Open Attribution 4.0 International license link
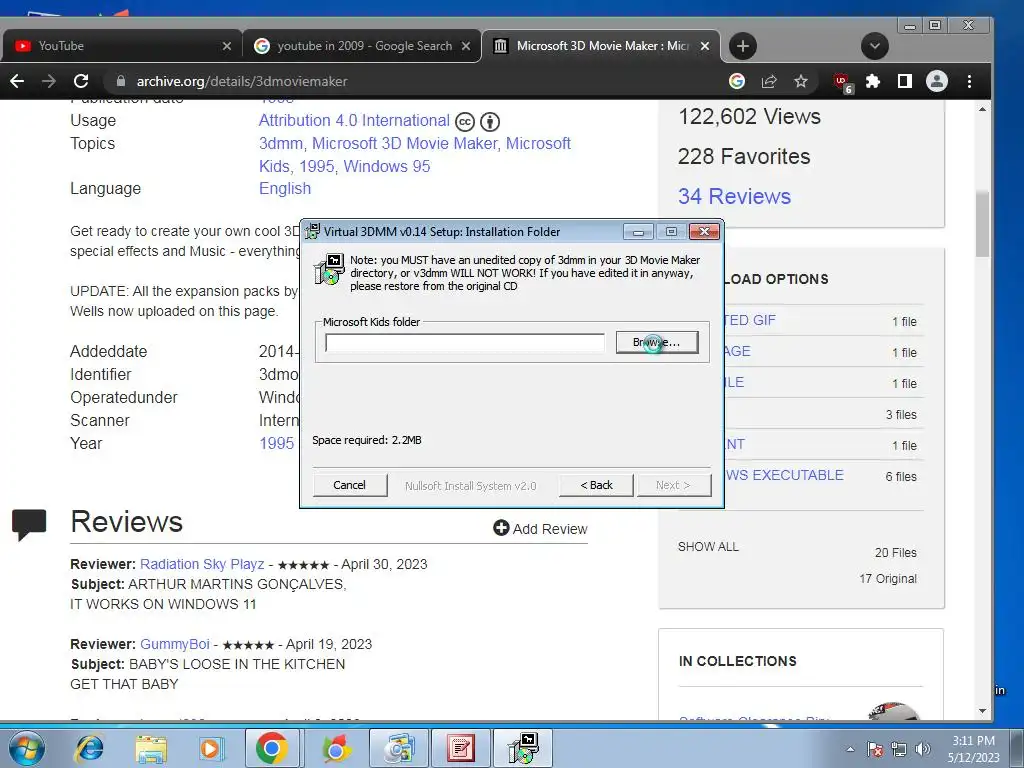 tap(354, 121)
